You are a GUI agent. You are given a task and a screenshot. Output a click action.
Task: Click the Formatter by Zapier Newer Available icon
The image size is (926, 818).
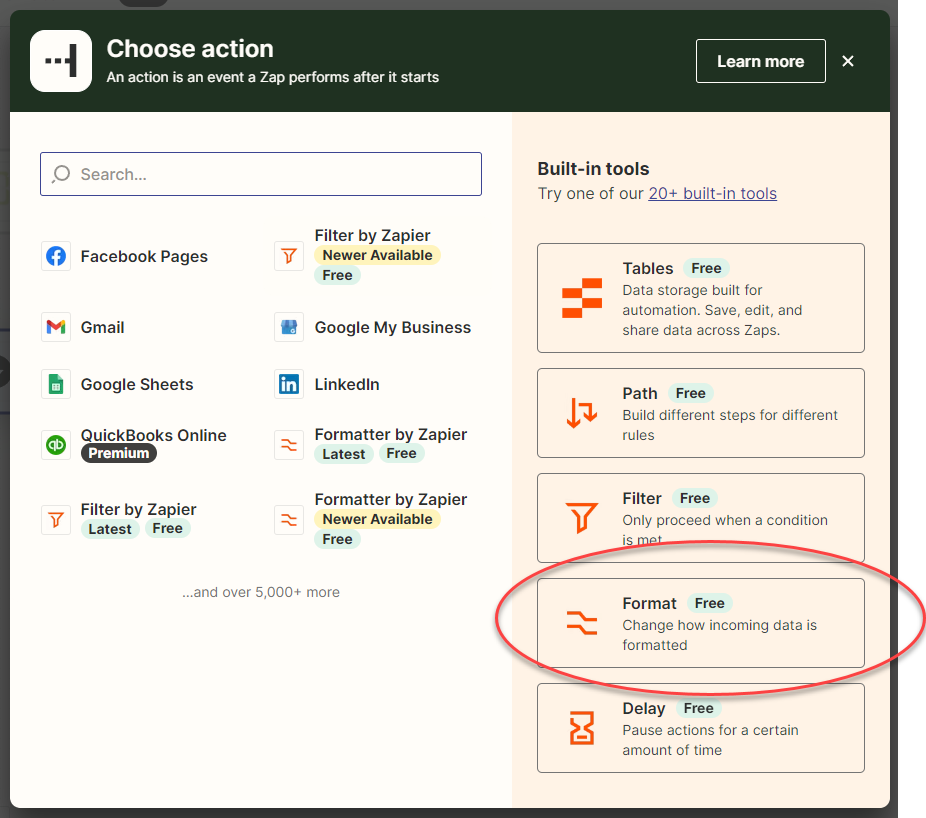tap(289, 520)
